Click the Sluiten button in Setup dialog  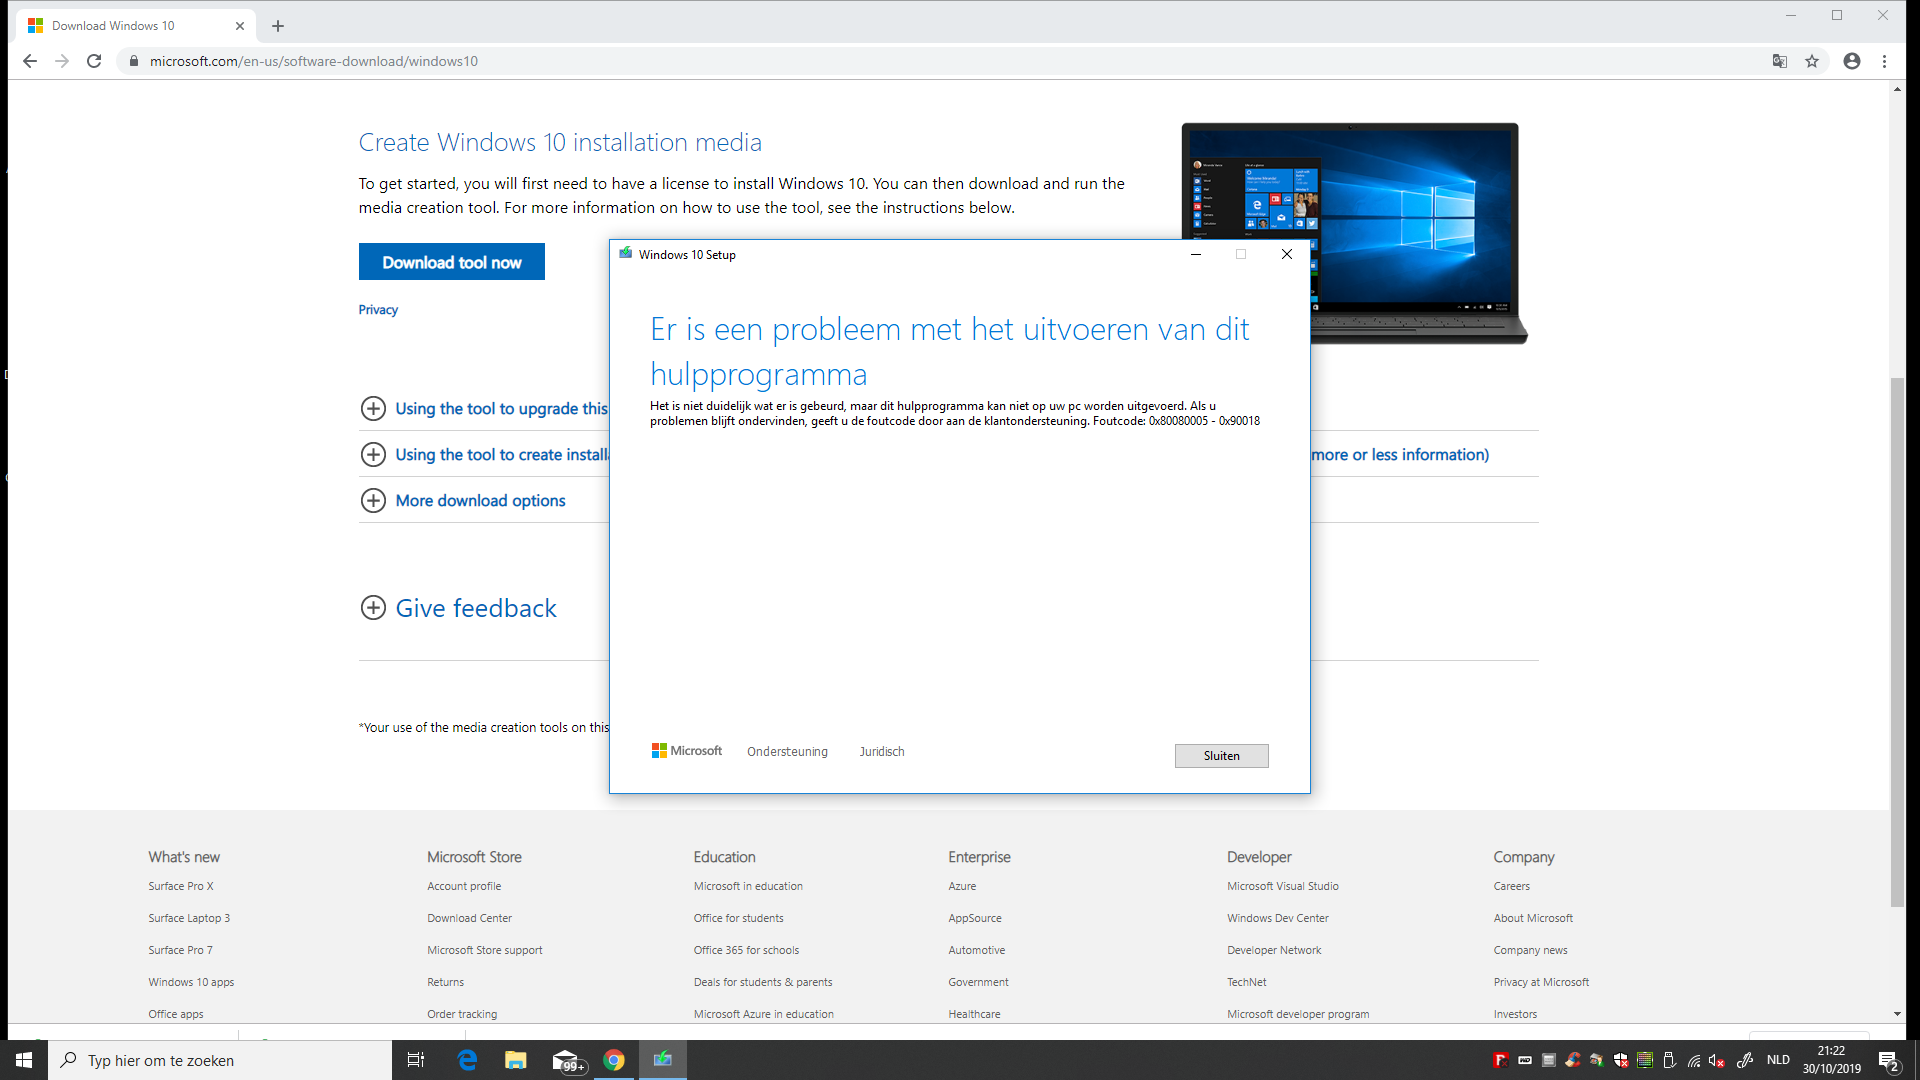click(1221, 756)
